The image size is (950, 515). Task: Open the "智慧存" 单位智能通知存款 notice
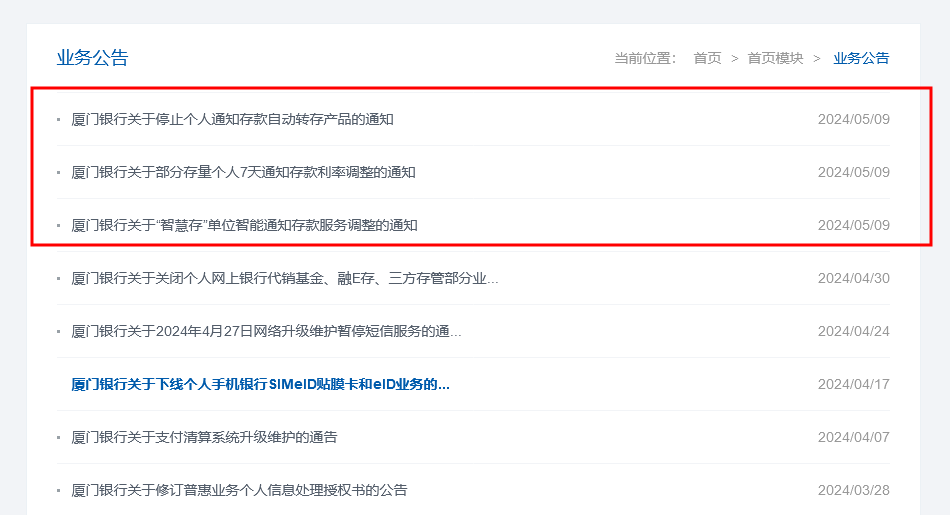(x=244, y=225)
